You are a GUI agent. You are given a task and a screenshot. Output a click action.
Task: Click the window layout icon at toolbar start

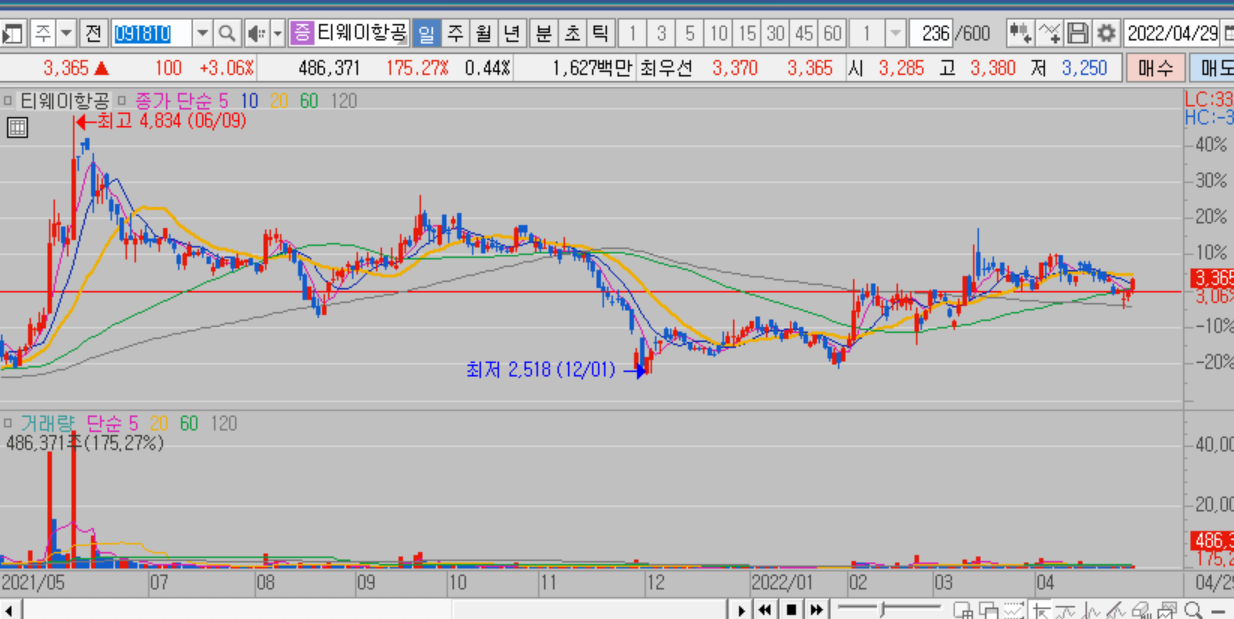pos(12,33)
